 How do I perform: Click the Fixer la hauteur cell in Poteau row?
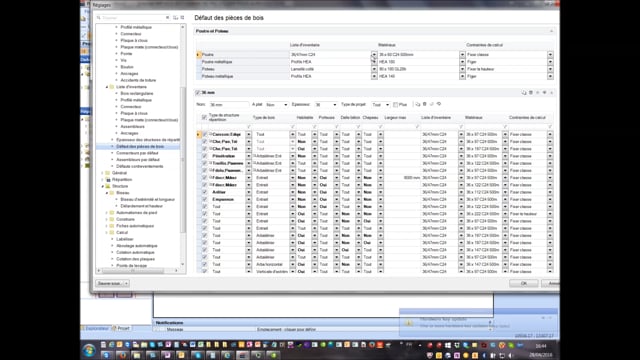point(507,69)
